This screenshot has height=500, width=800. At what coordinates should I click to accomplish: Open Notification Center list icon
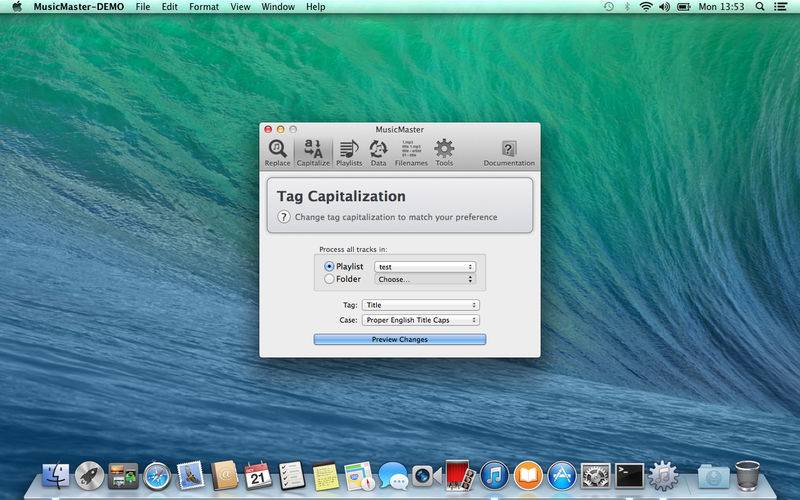coord(780,7)
